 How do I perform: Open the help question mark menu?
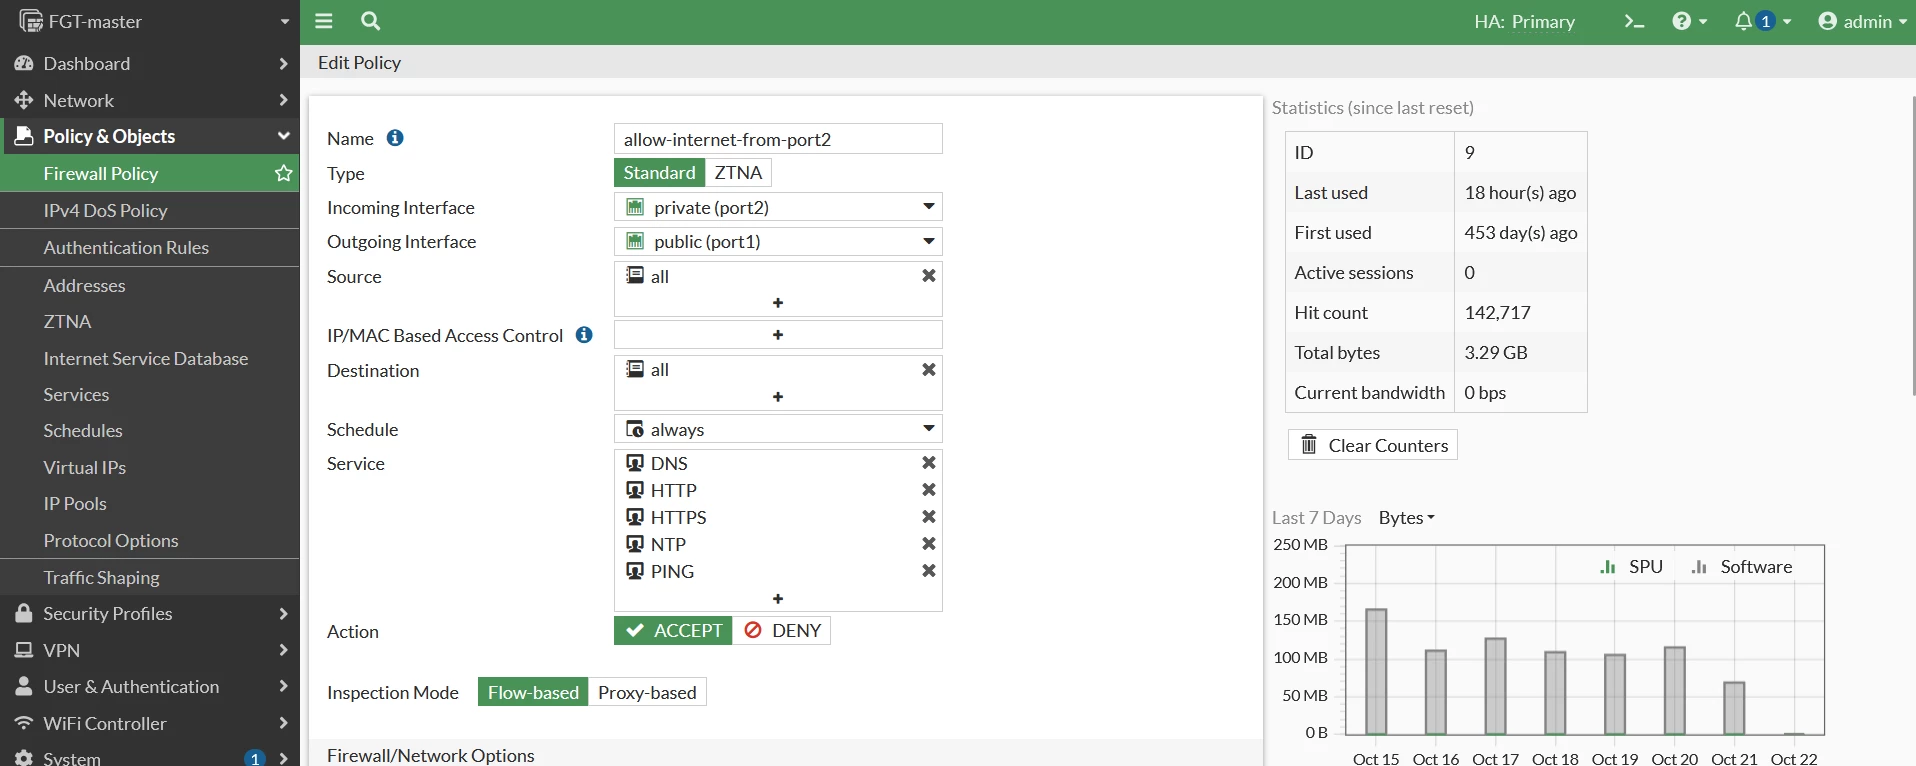coord(1689,21)
